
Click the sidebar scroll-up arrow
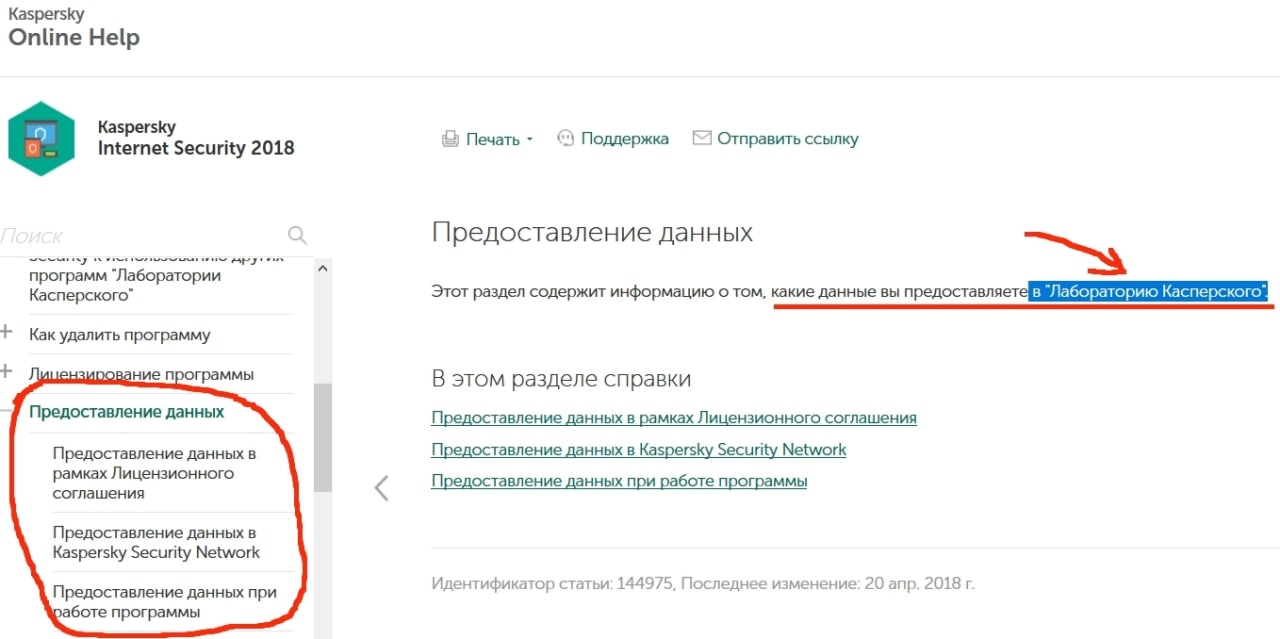[x=322, y=268]
